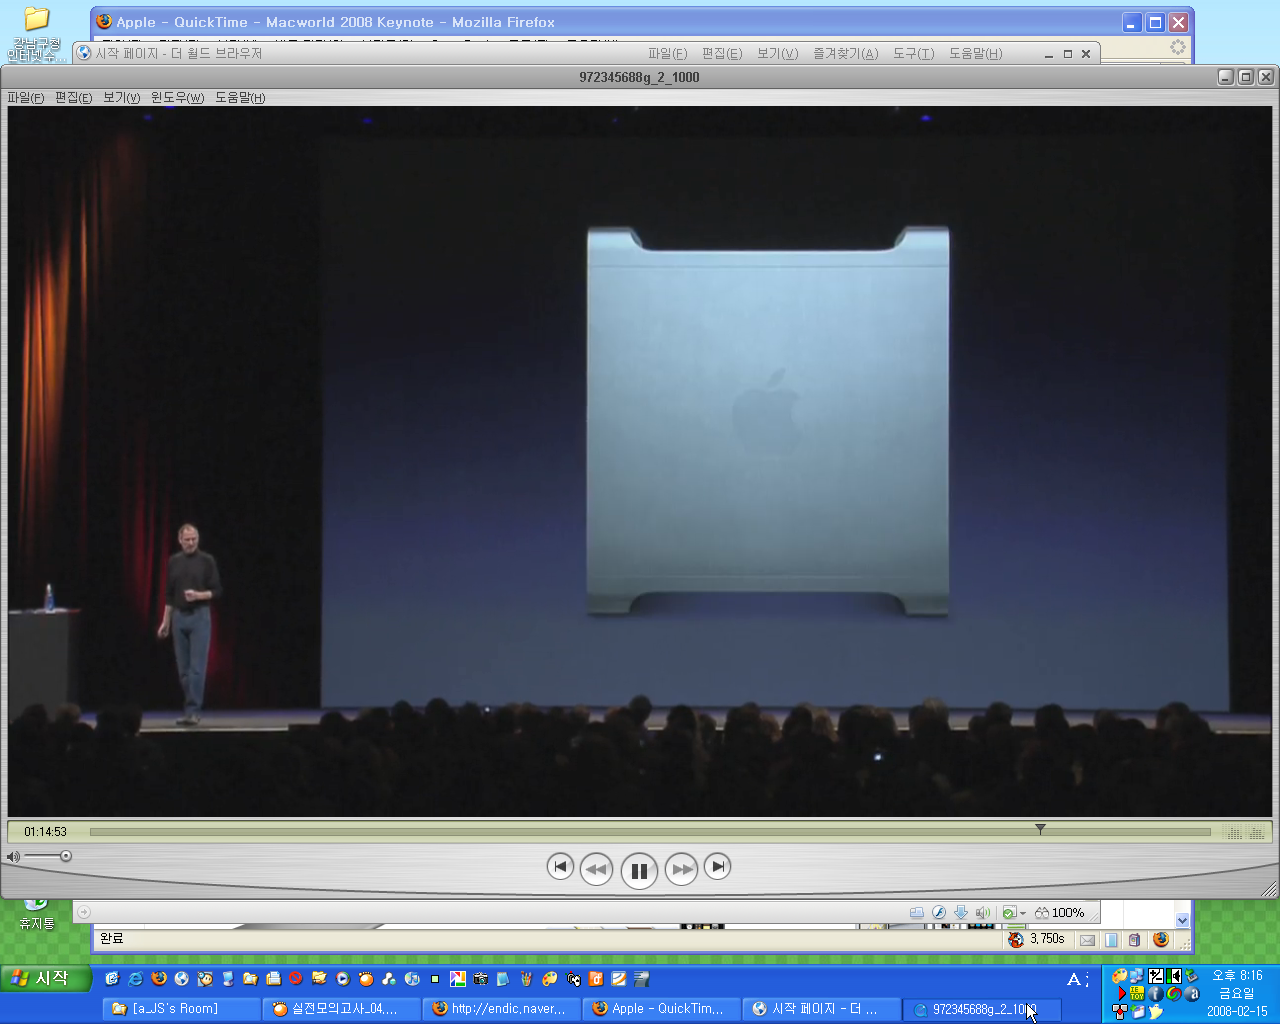Open the green checkmark dropdown in status bar
This screenshot has height=1024, width=1280.
[1014, 913]
